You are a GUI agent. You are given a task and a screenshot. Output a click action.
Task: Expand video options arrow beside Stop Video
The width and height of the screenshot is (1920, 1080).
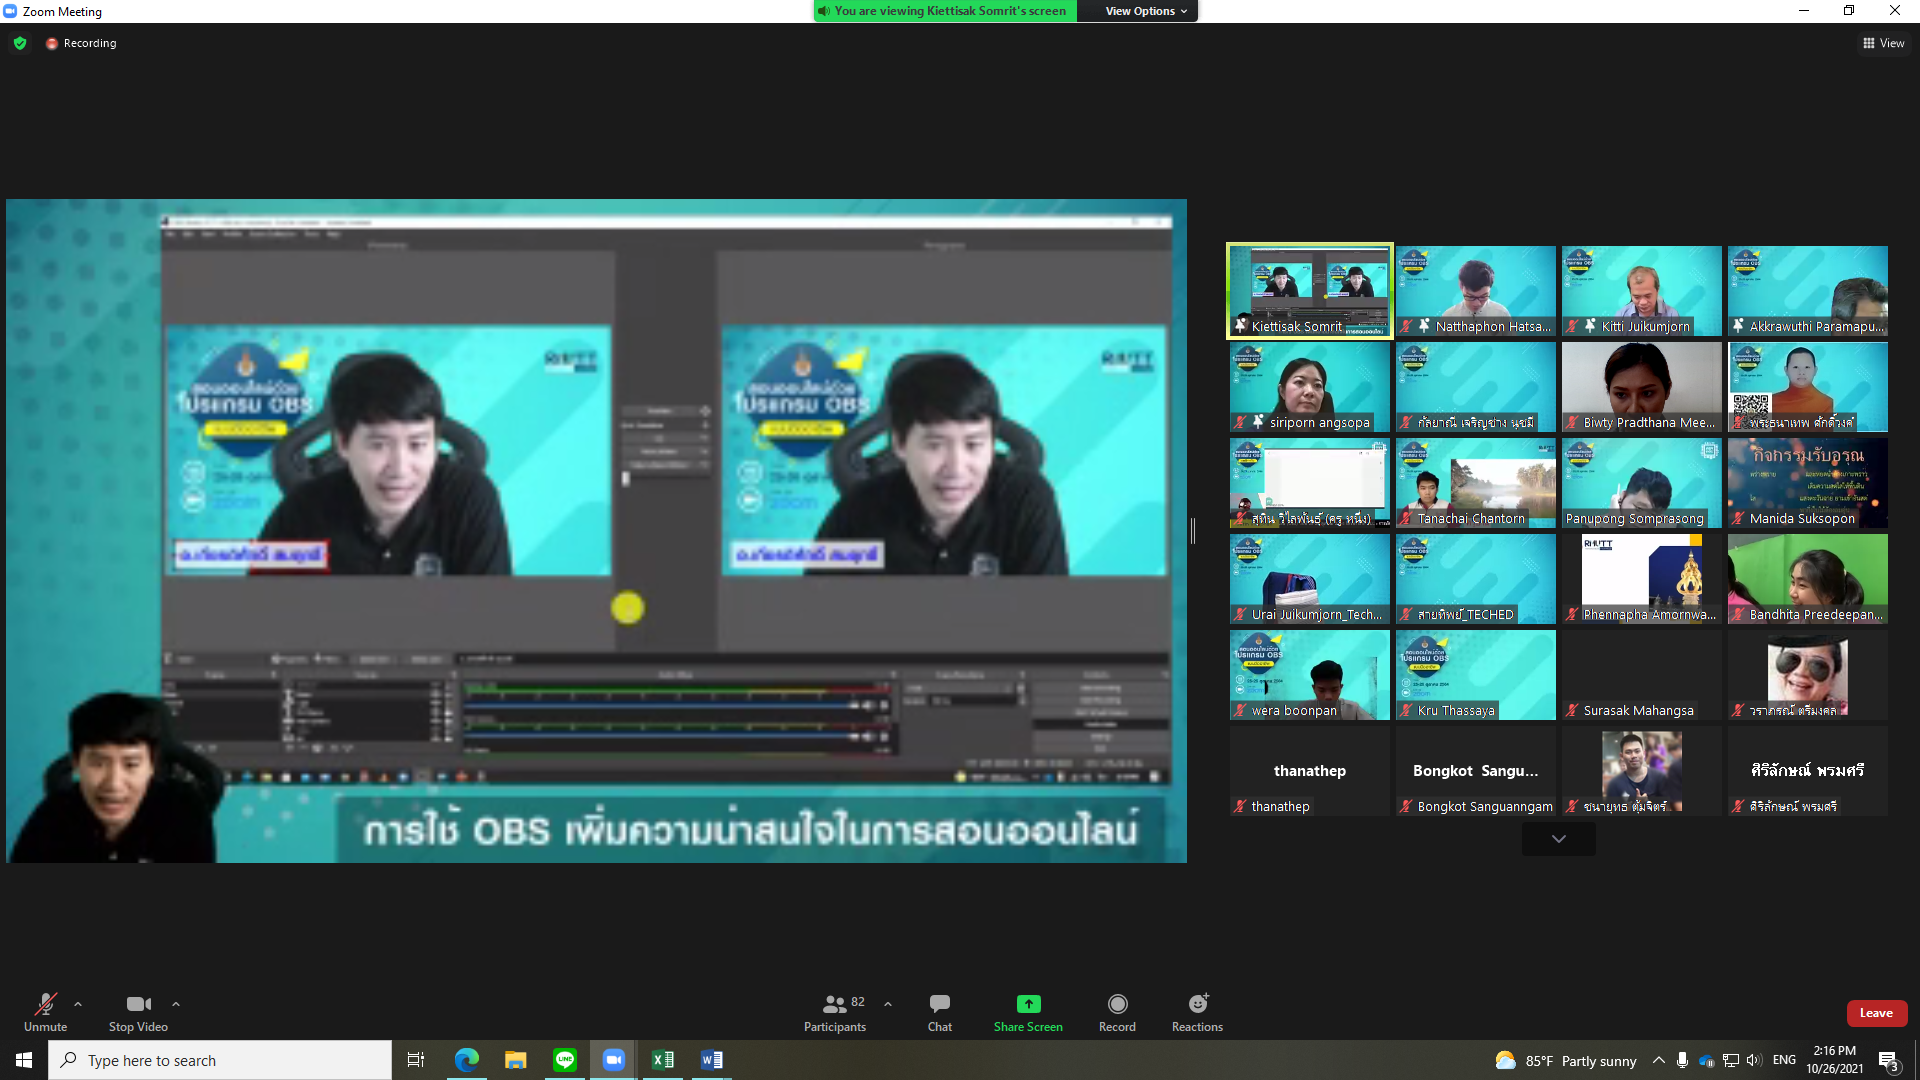(176, 1004)
